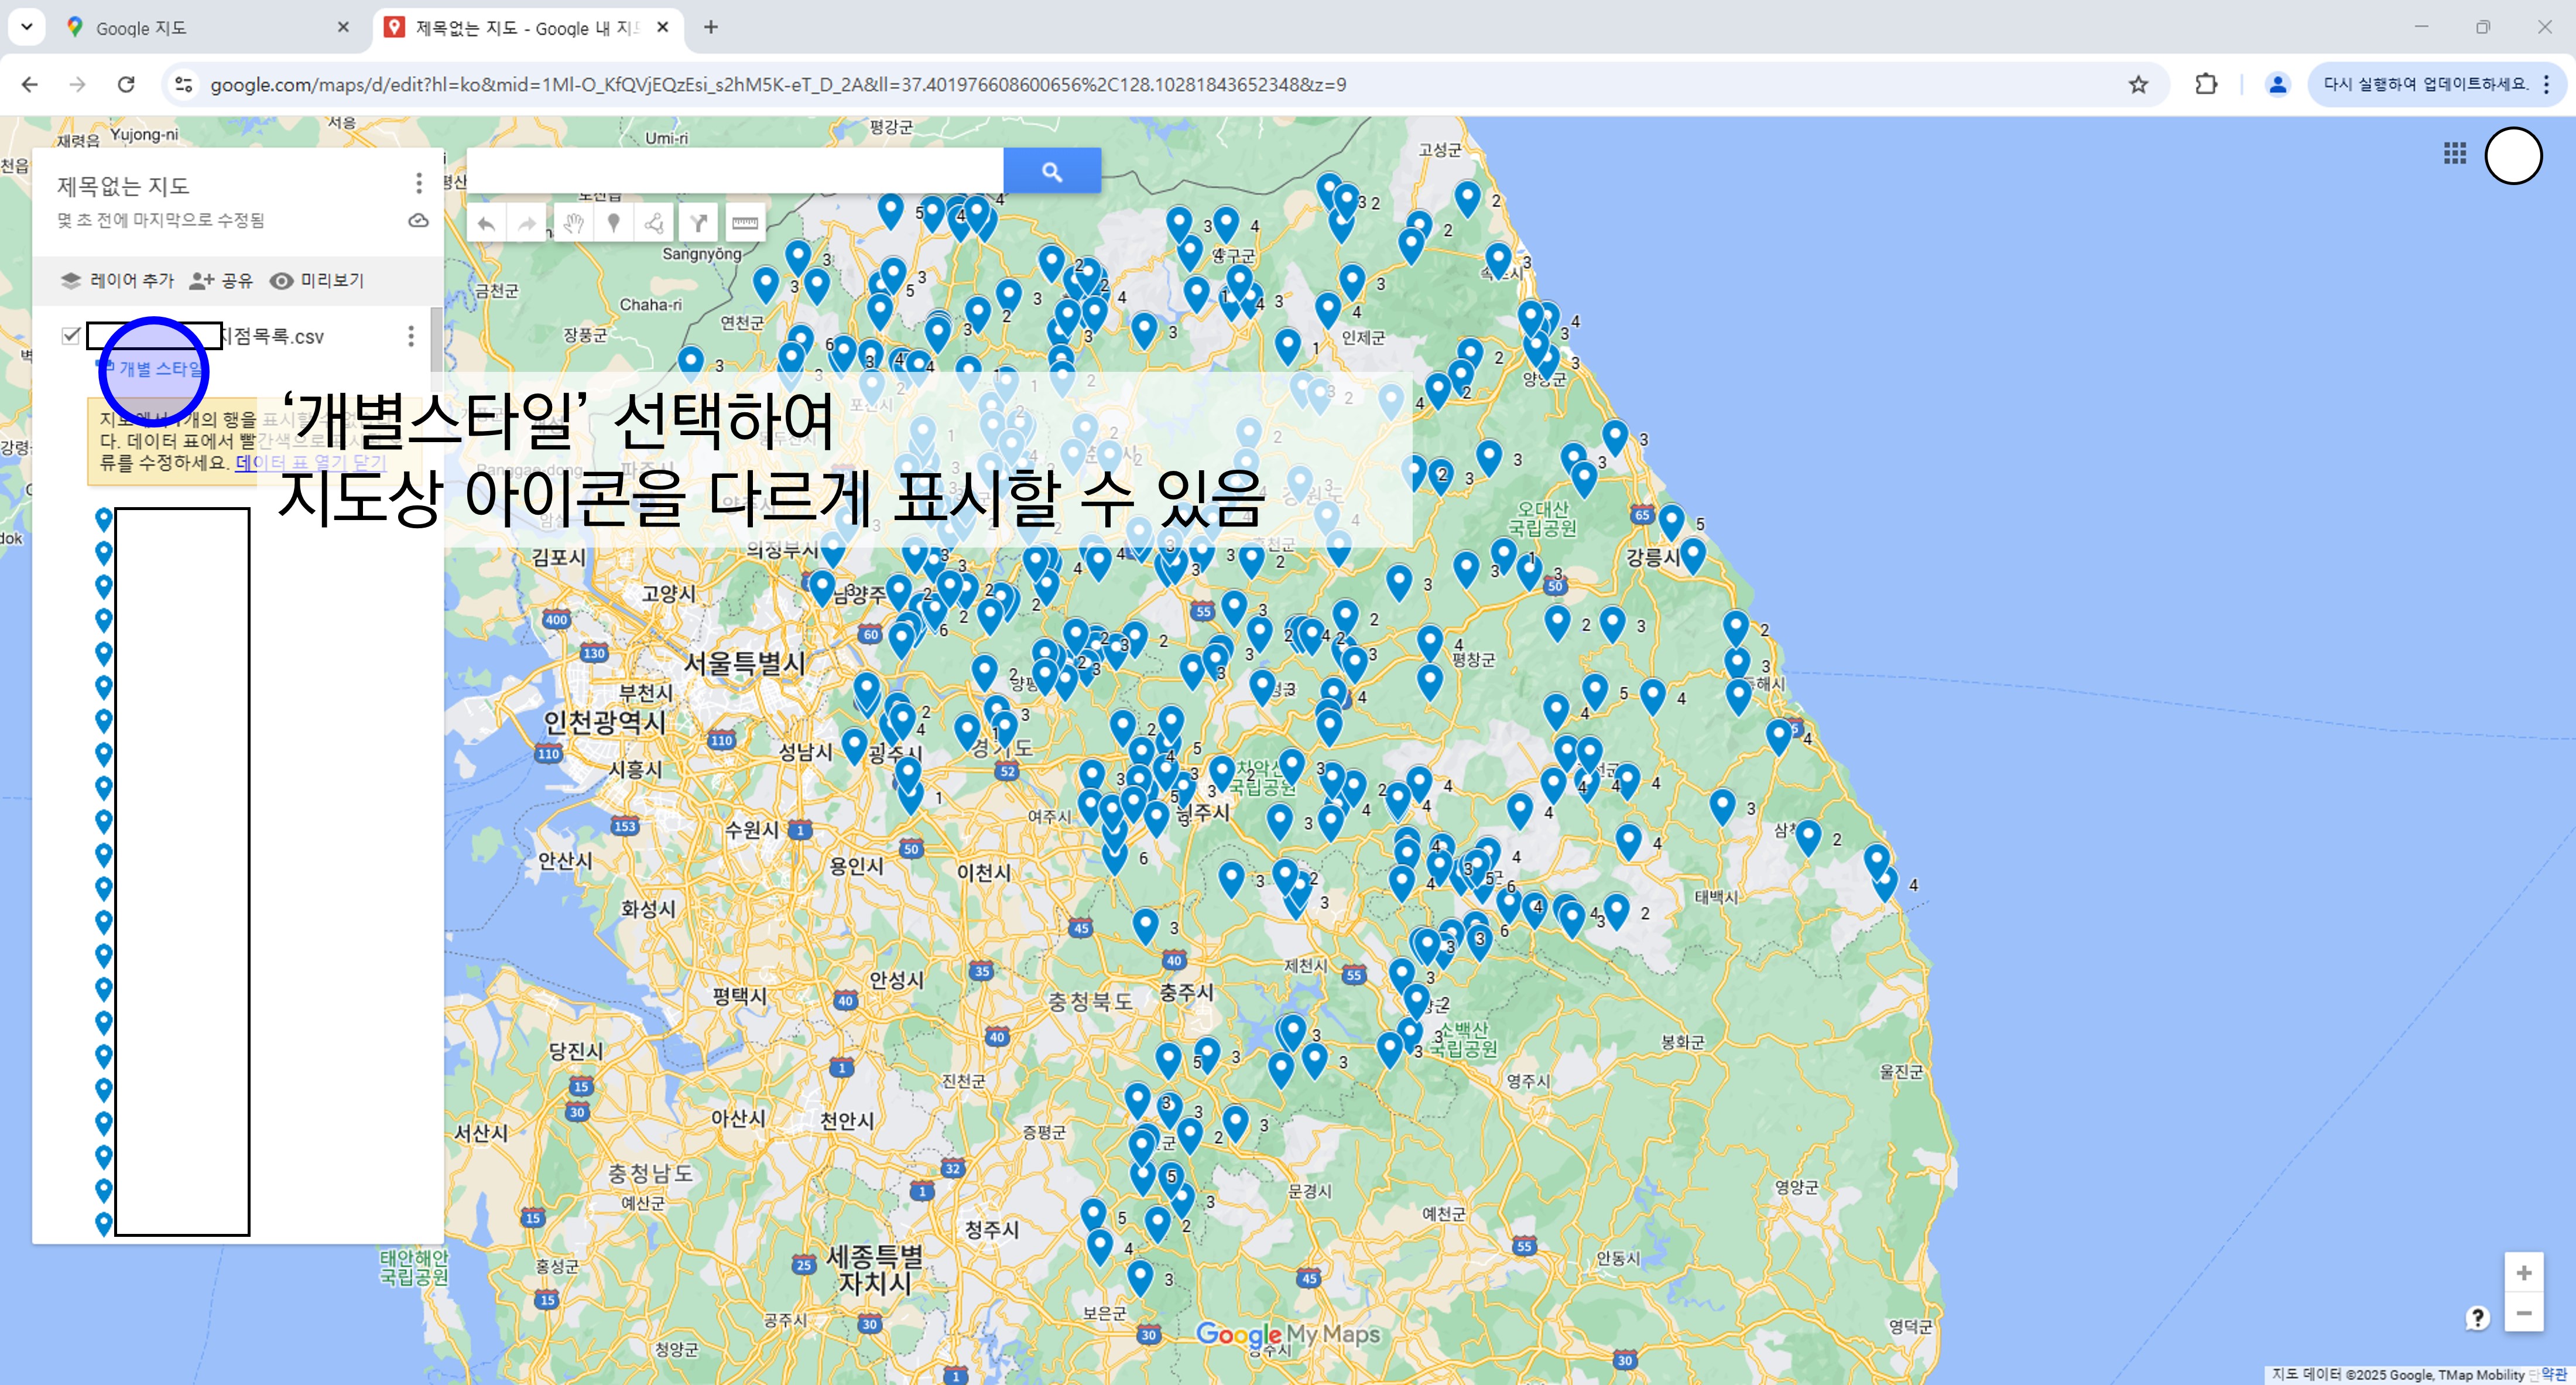Select the Add marker pin tool
Viewport: 2576px width, 1385px height.
click(614, 223)
